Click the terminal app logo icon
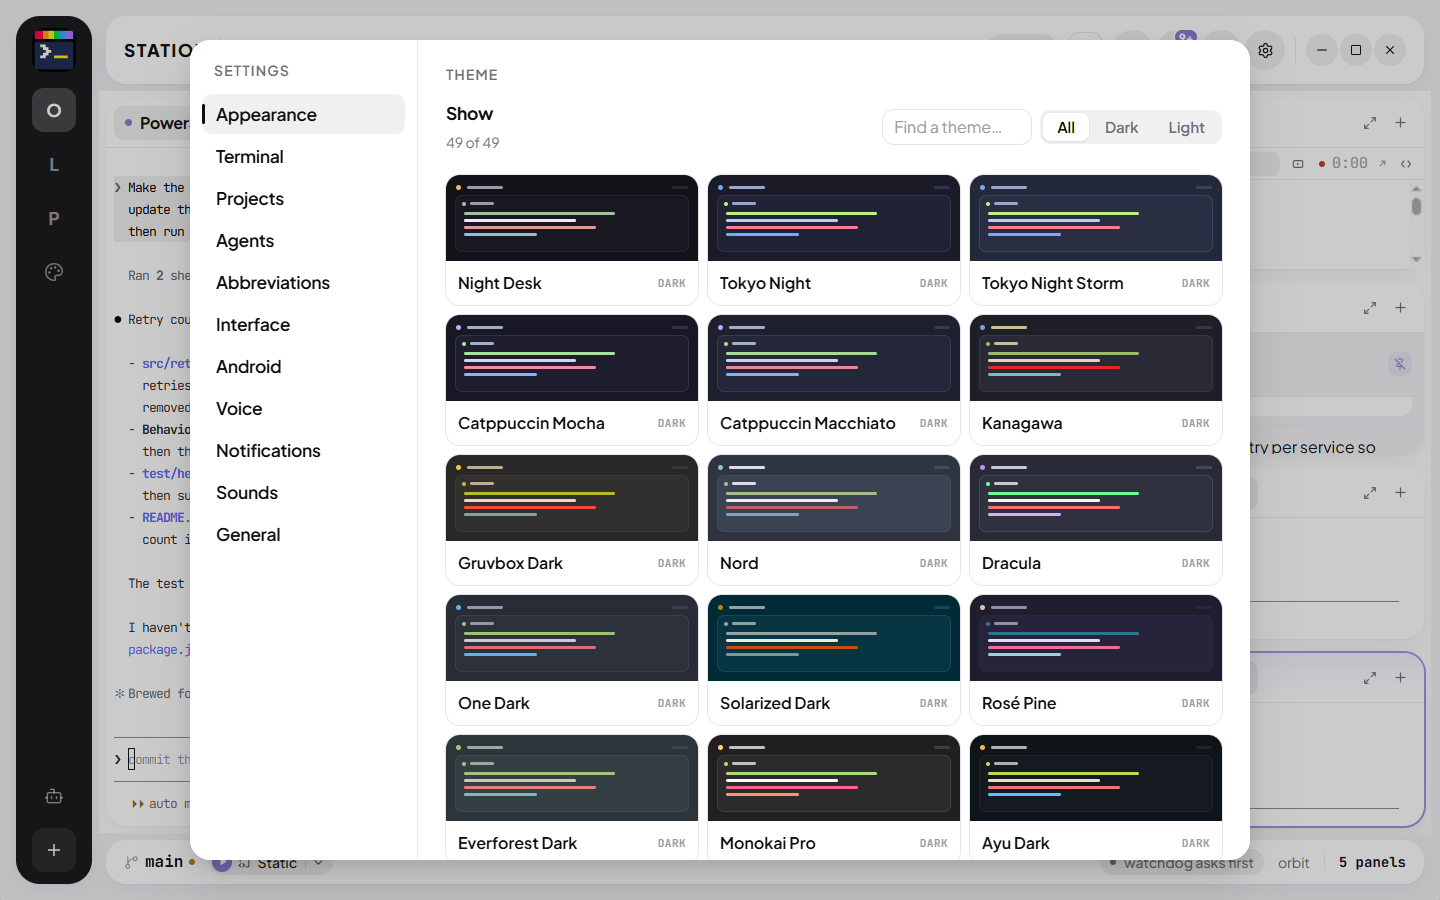1440x900 pixels. pos(54,50)
